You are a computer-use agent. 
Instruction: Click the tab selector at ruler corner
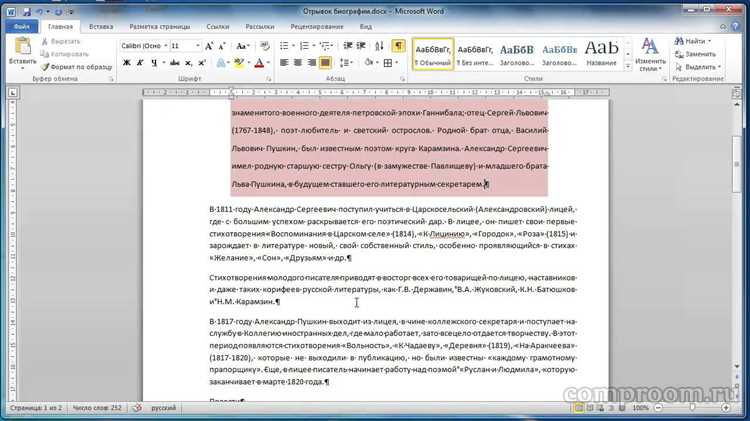(x=12, y=92)
